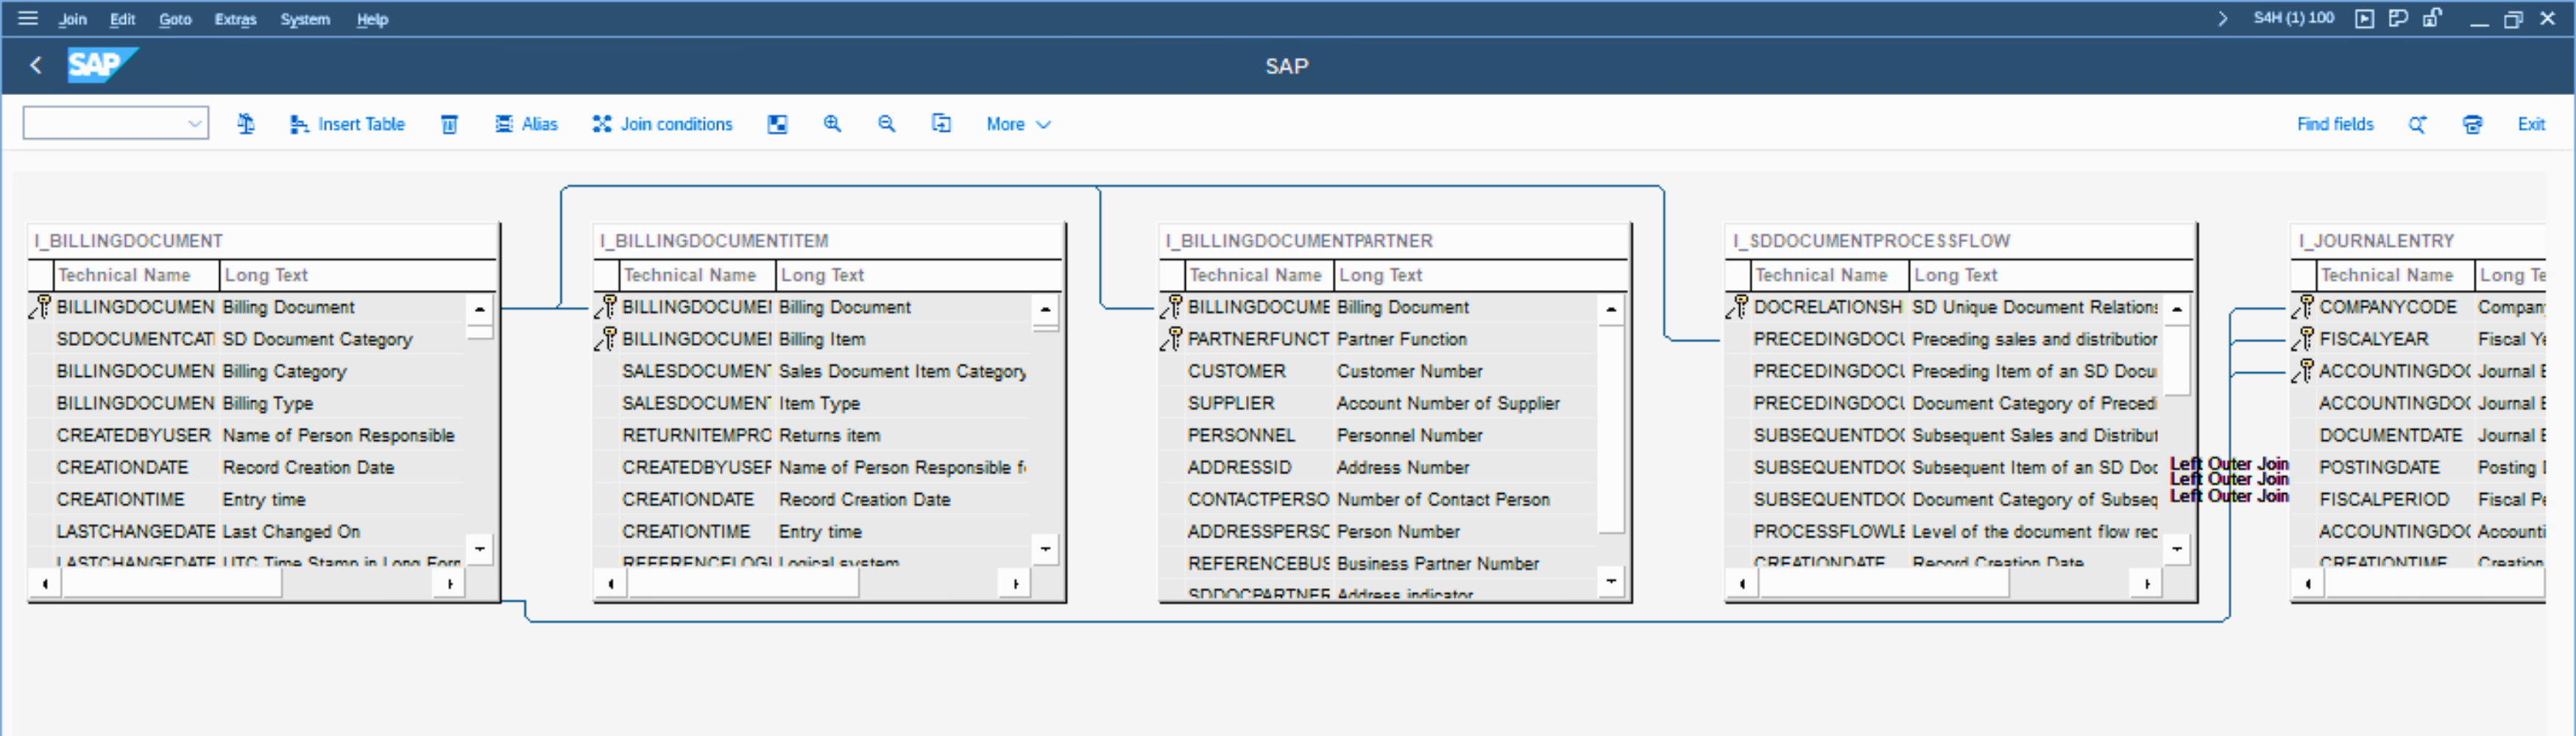Zoom out of the join diagram
2576x736 pixels.
(x=886, y=124)
